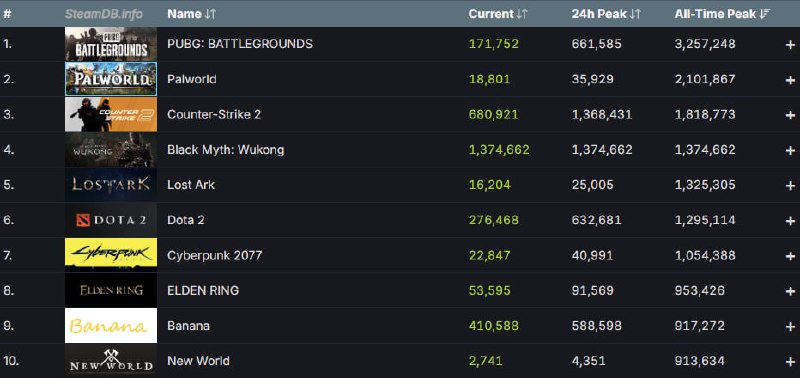Image resolution: width=800 pixels, height=378 pixels.
Task: Select all-time peak value 1,325,305
Action: click(x=705, y=185)
